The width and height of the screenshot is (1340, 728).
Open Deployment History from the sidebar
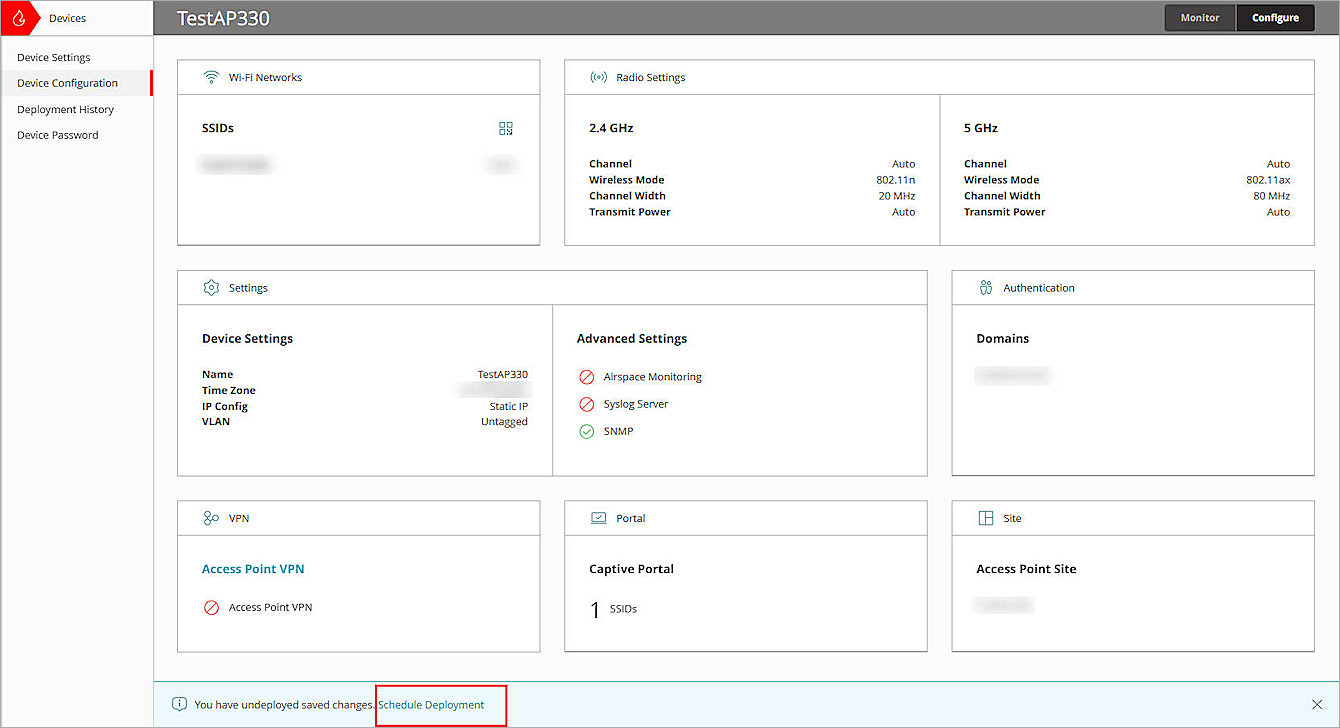[x=64, y=109]
